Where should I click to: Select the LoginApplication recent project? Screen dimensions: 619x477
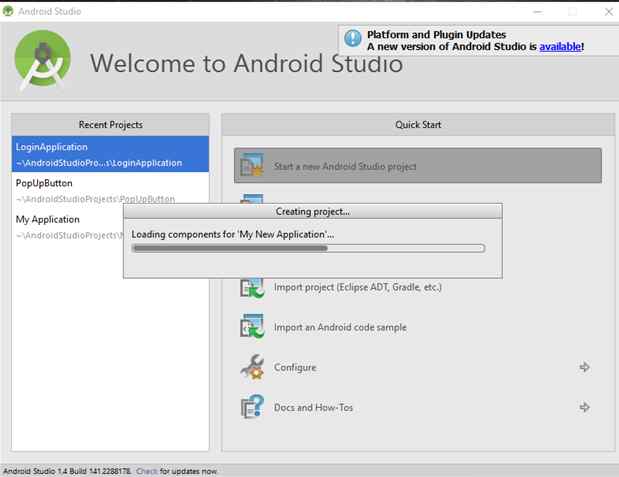[x=110, y=154]
